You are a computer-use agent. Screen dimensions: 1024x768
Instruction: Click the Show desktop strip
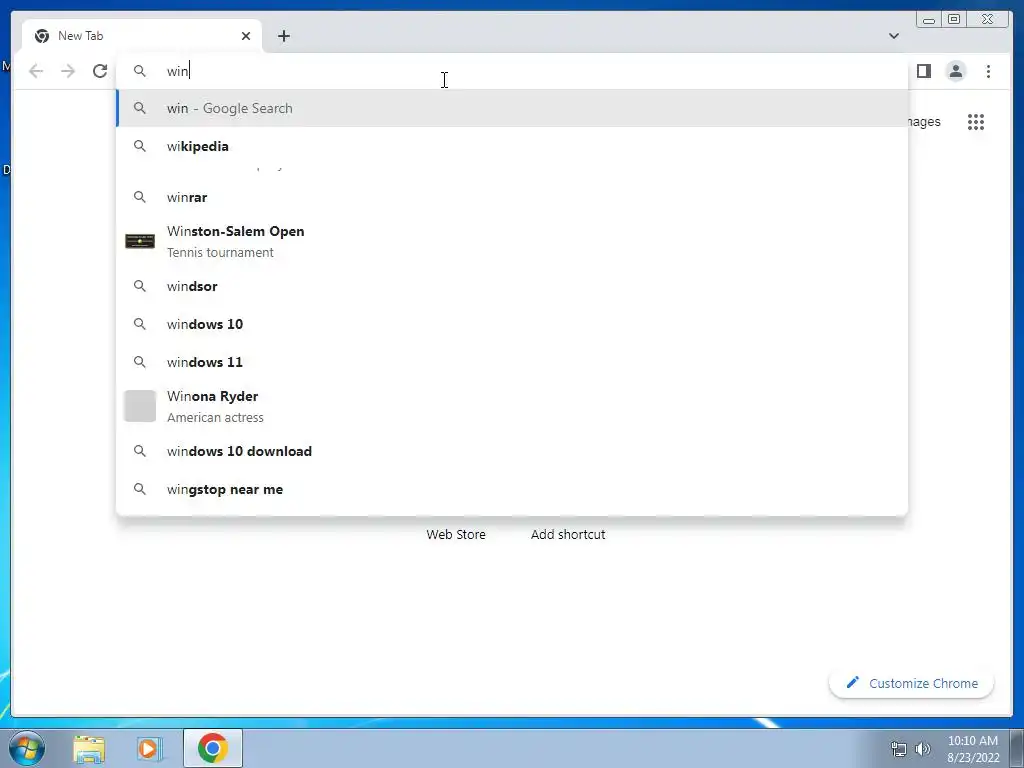(x=1017, y=748)
